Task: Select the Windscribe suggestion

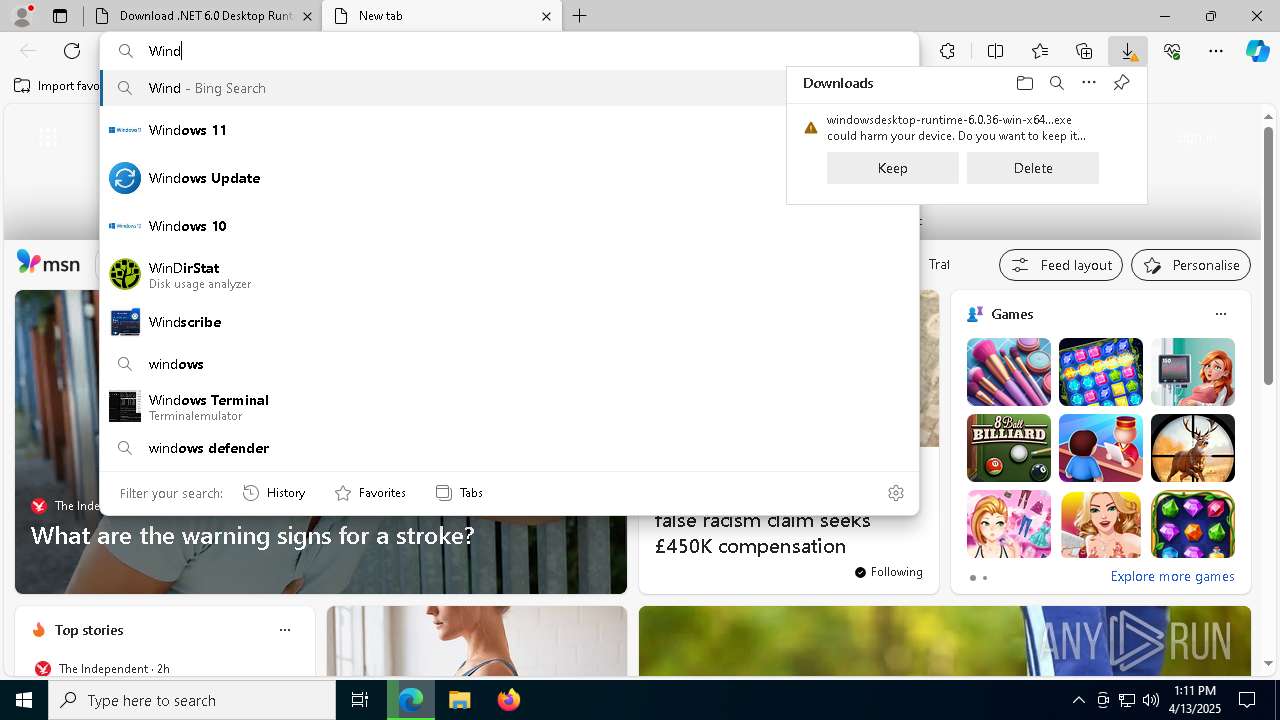Action: 510,322
